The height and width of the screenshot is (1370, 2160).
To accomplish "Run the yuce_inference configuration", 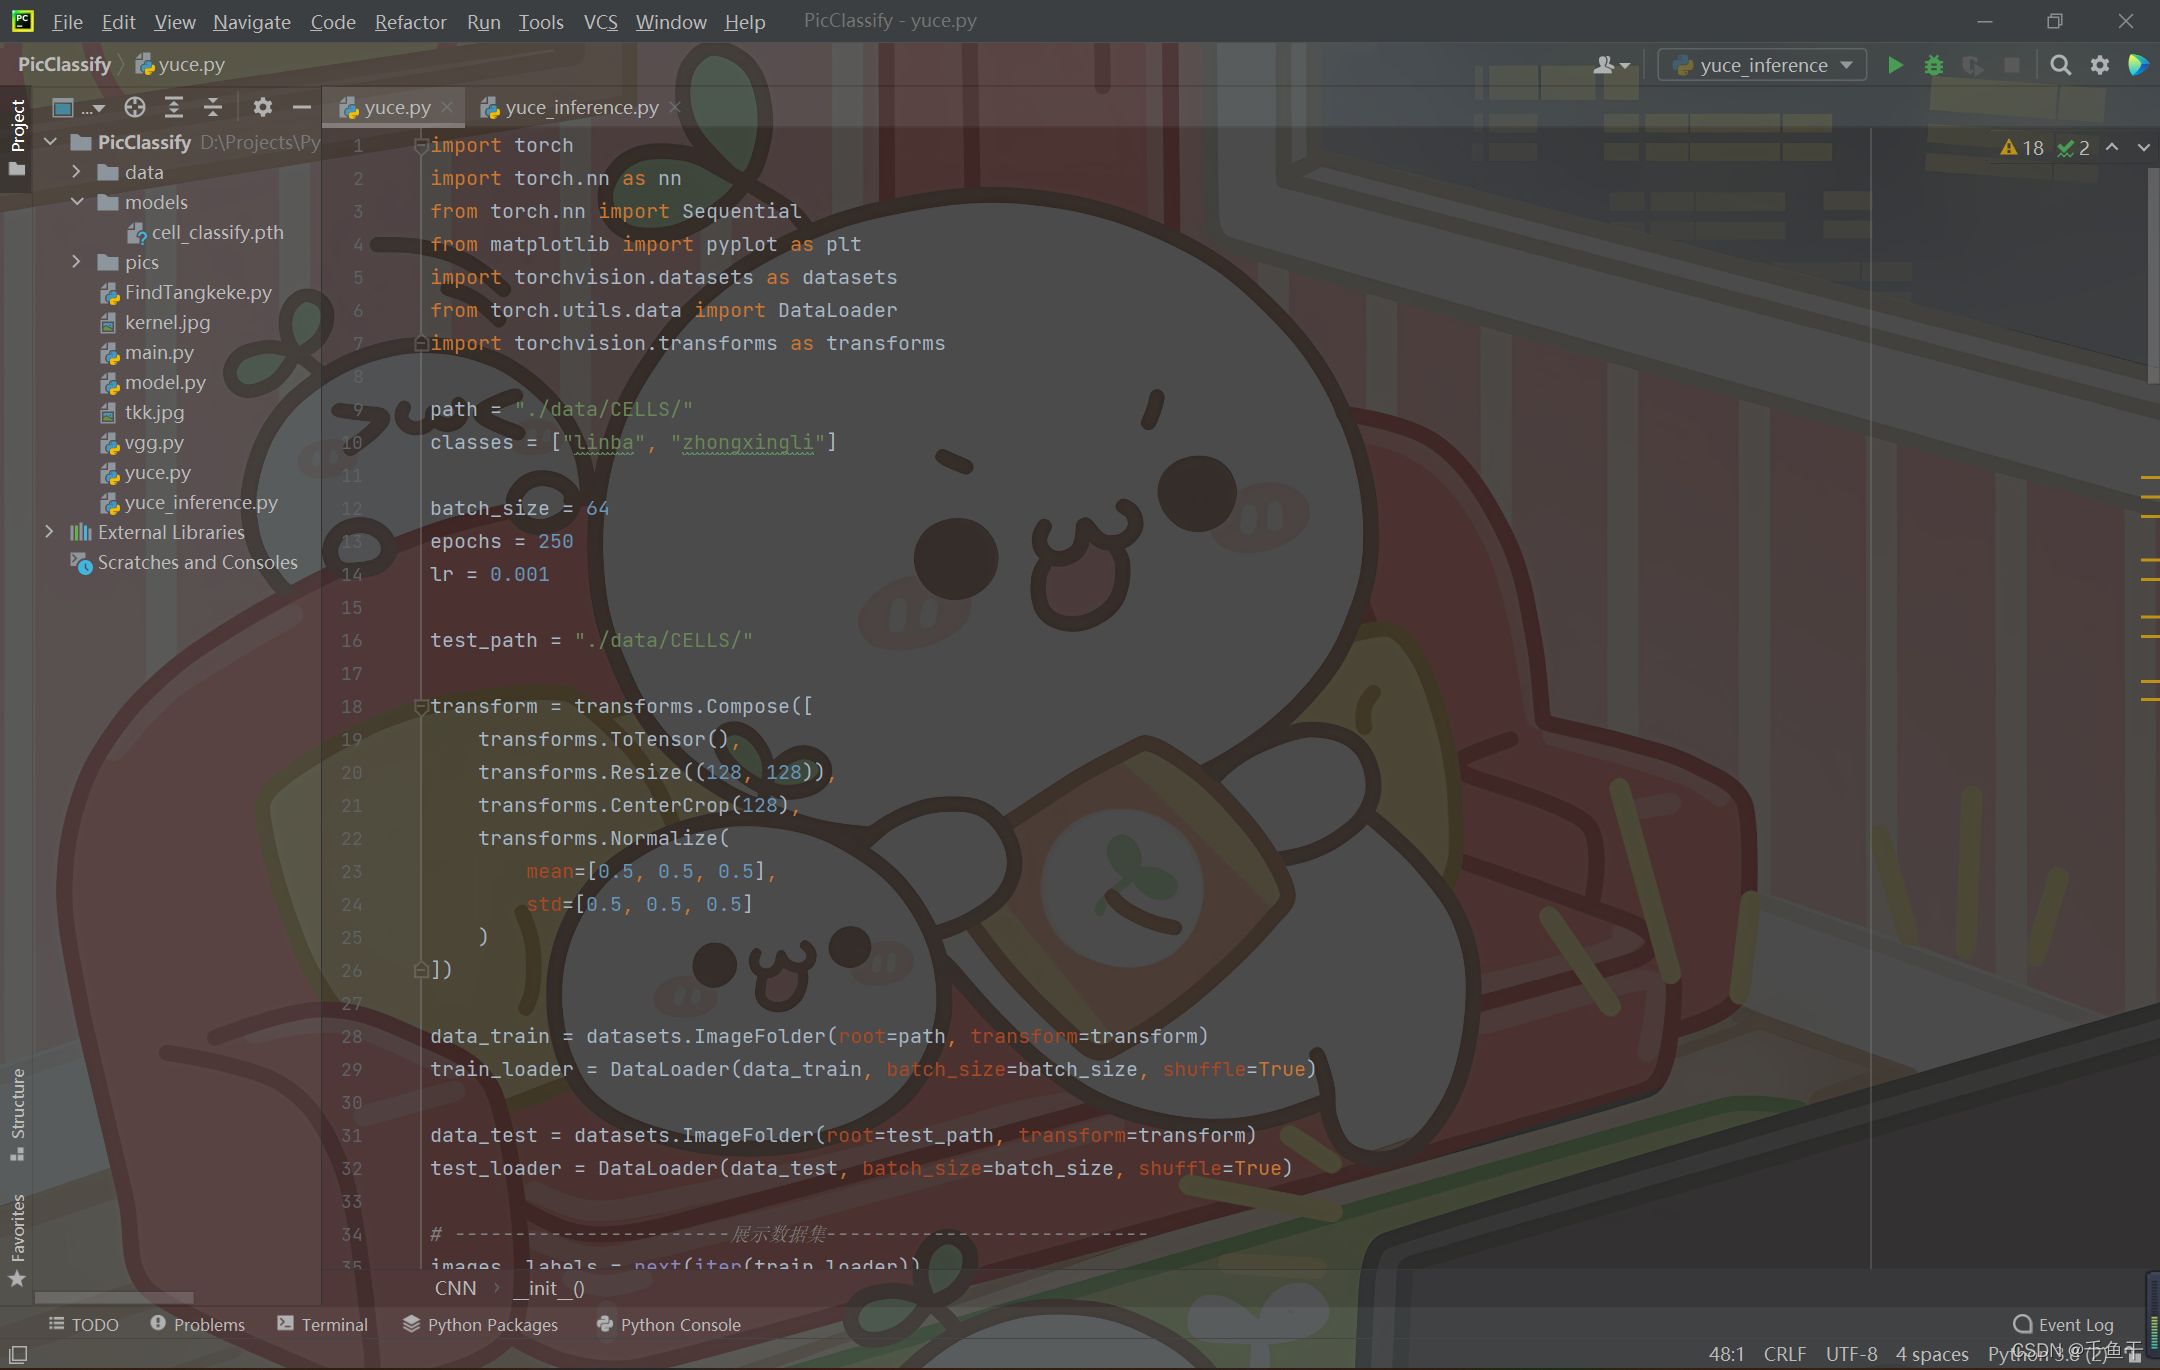I will [1894, 65].
